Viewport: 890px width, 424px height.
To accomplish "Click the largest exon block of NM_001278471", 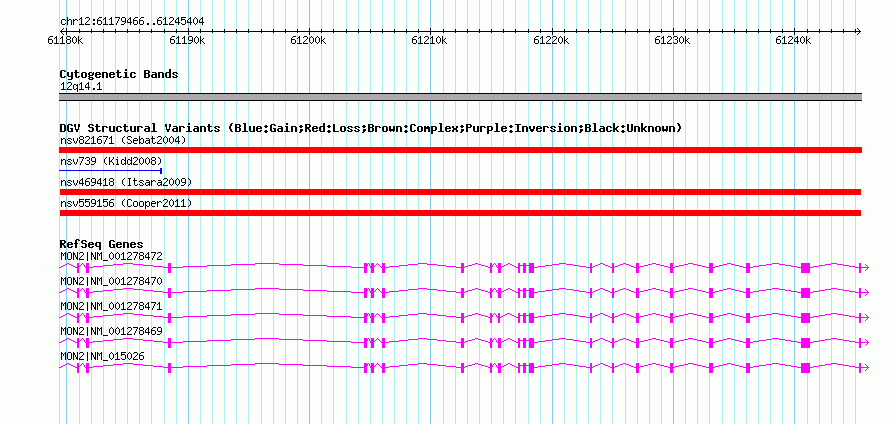I will click(x=805, y=318).
